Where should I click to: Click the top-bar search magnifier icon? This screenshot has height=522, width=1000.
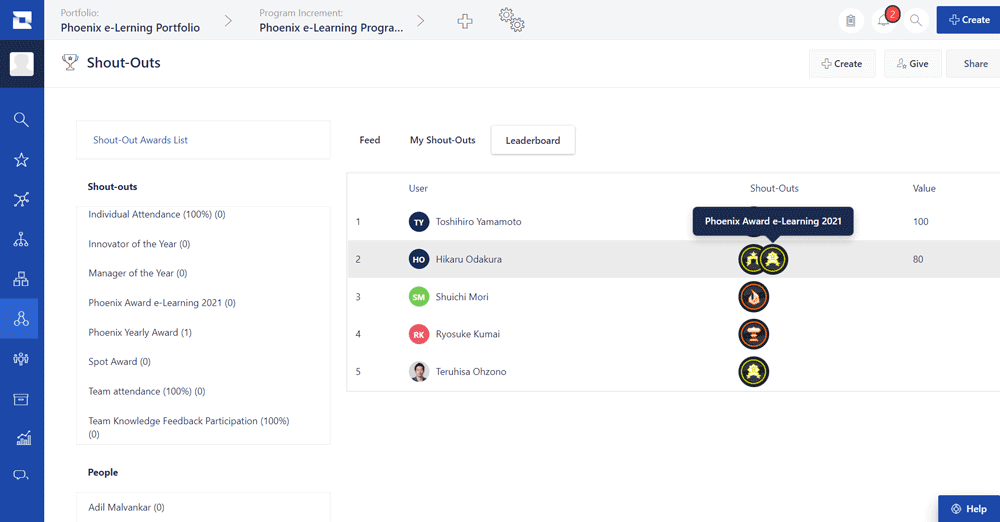coord(916,20)
